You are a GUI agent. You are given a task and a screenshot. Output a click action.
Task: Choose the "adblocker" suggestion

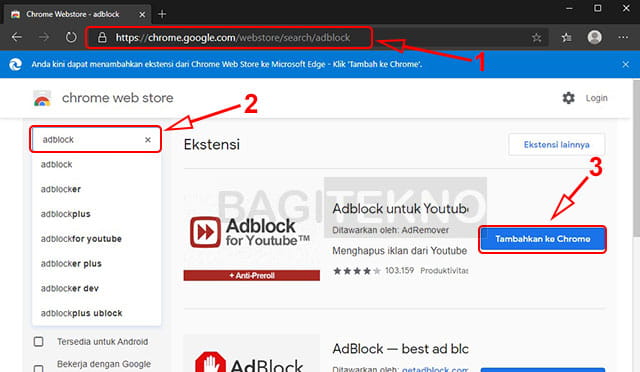click(96, 189)
